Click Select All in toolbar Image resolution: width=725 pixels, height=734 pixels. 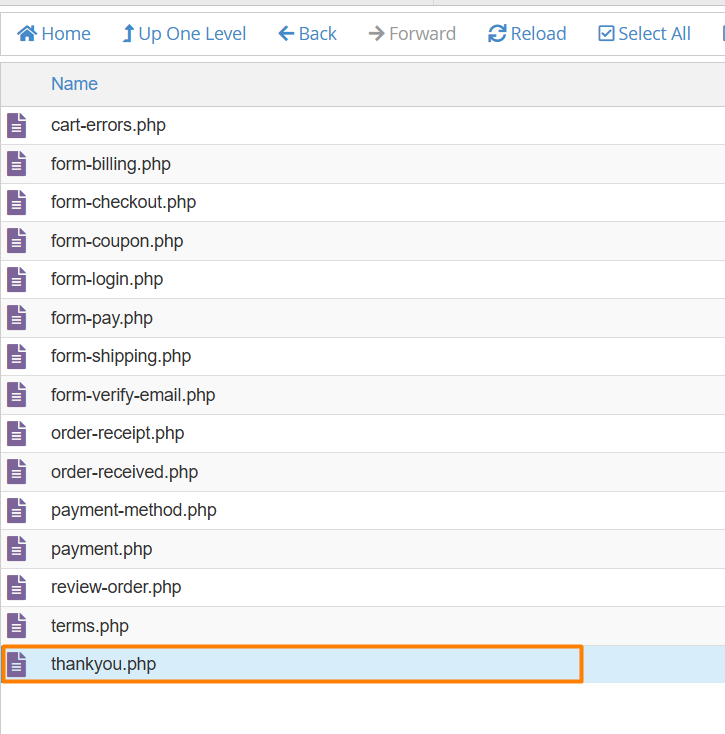click(x=644, y=34)
